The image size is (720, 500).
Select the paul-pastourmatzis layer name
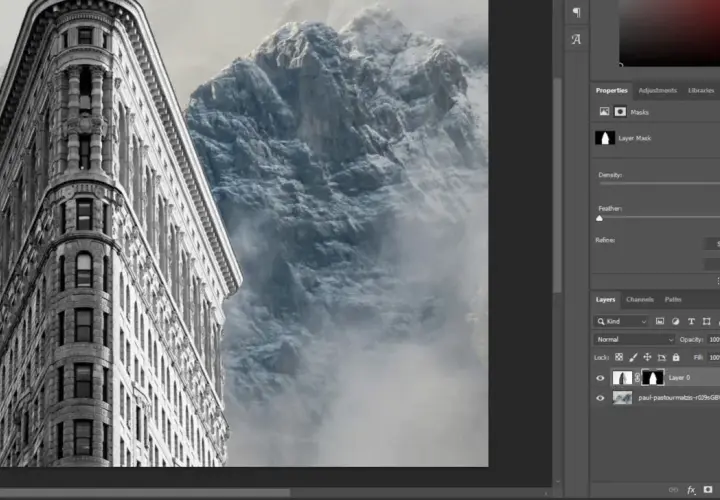click(x=679, y=398)
